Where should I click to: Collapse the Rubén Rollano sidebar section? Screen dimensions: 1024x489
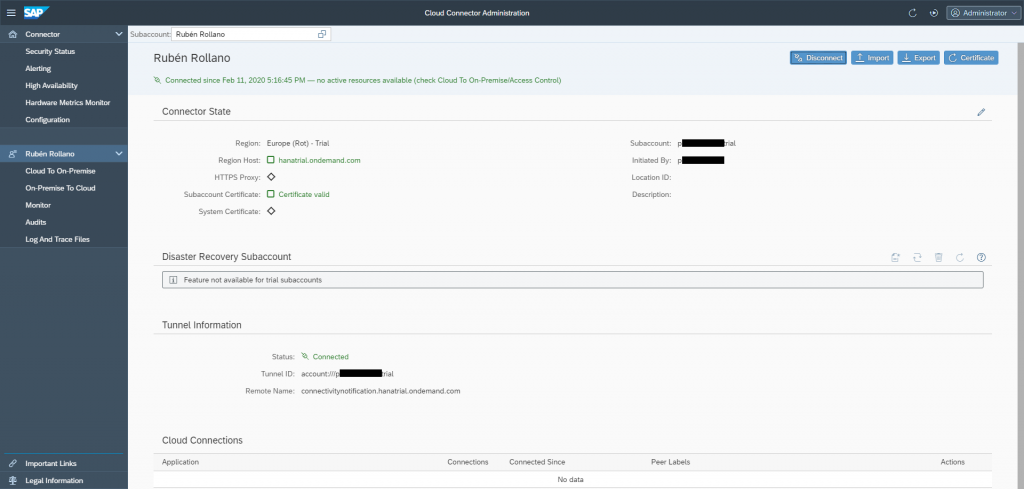click(118, 154)
